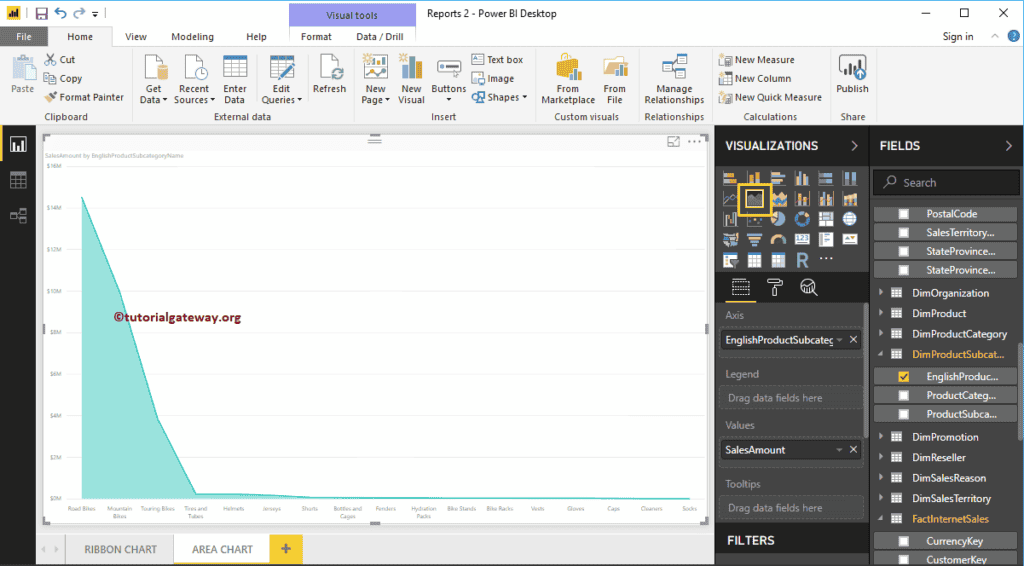This screenshot has height=566, width=1024.
Task: Click the Fields search box
Action: (946, 183)
